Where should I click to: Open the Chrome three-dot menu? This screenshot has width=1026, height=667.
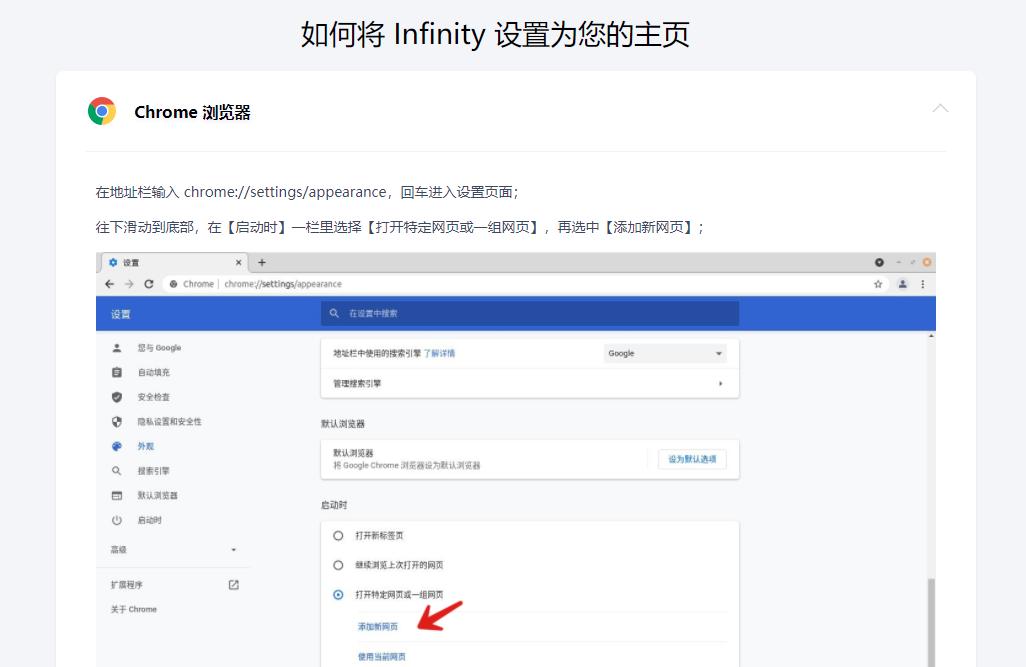921,284
